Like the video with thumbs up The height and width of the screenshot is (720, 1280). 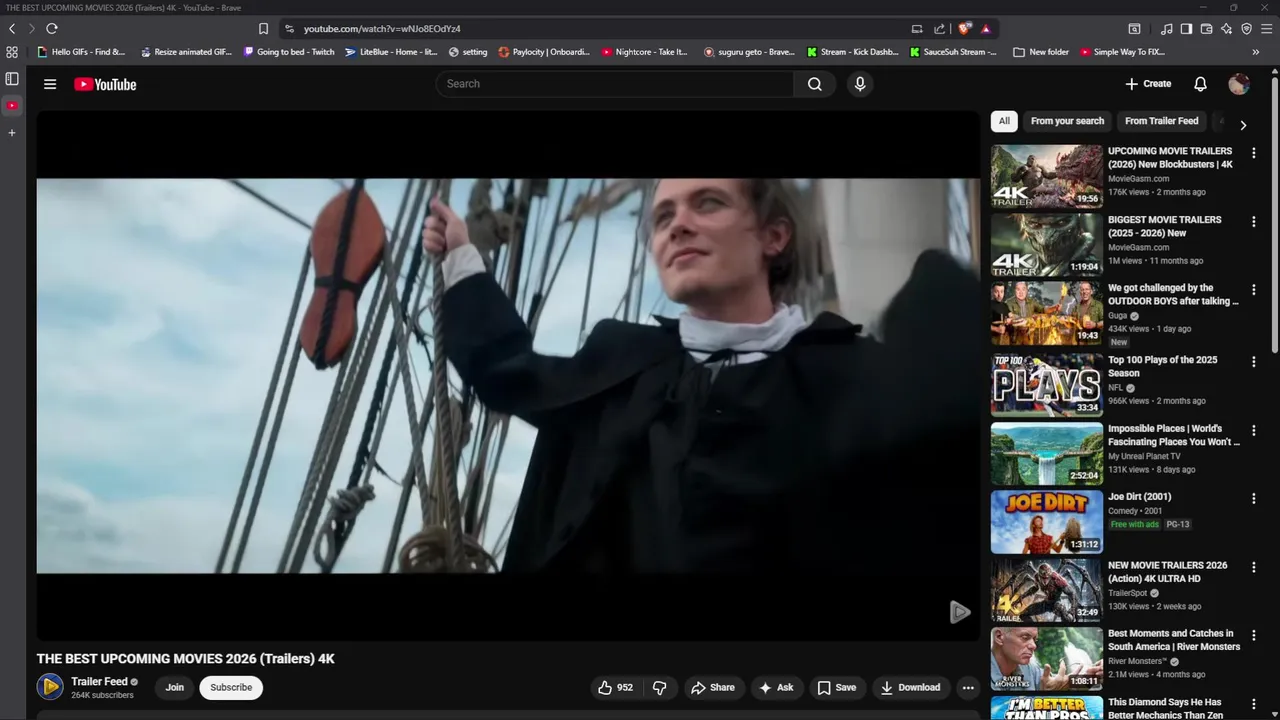[615, 687]
